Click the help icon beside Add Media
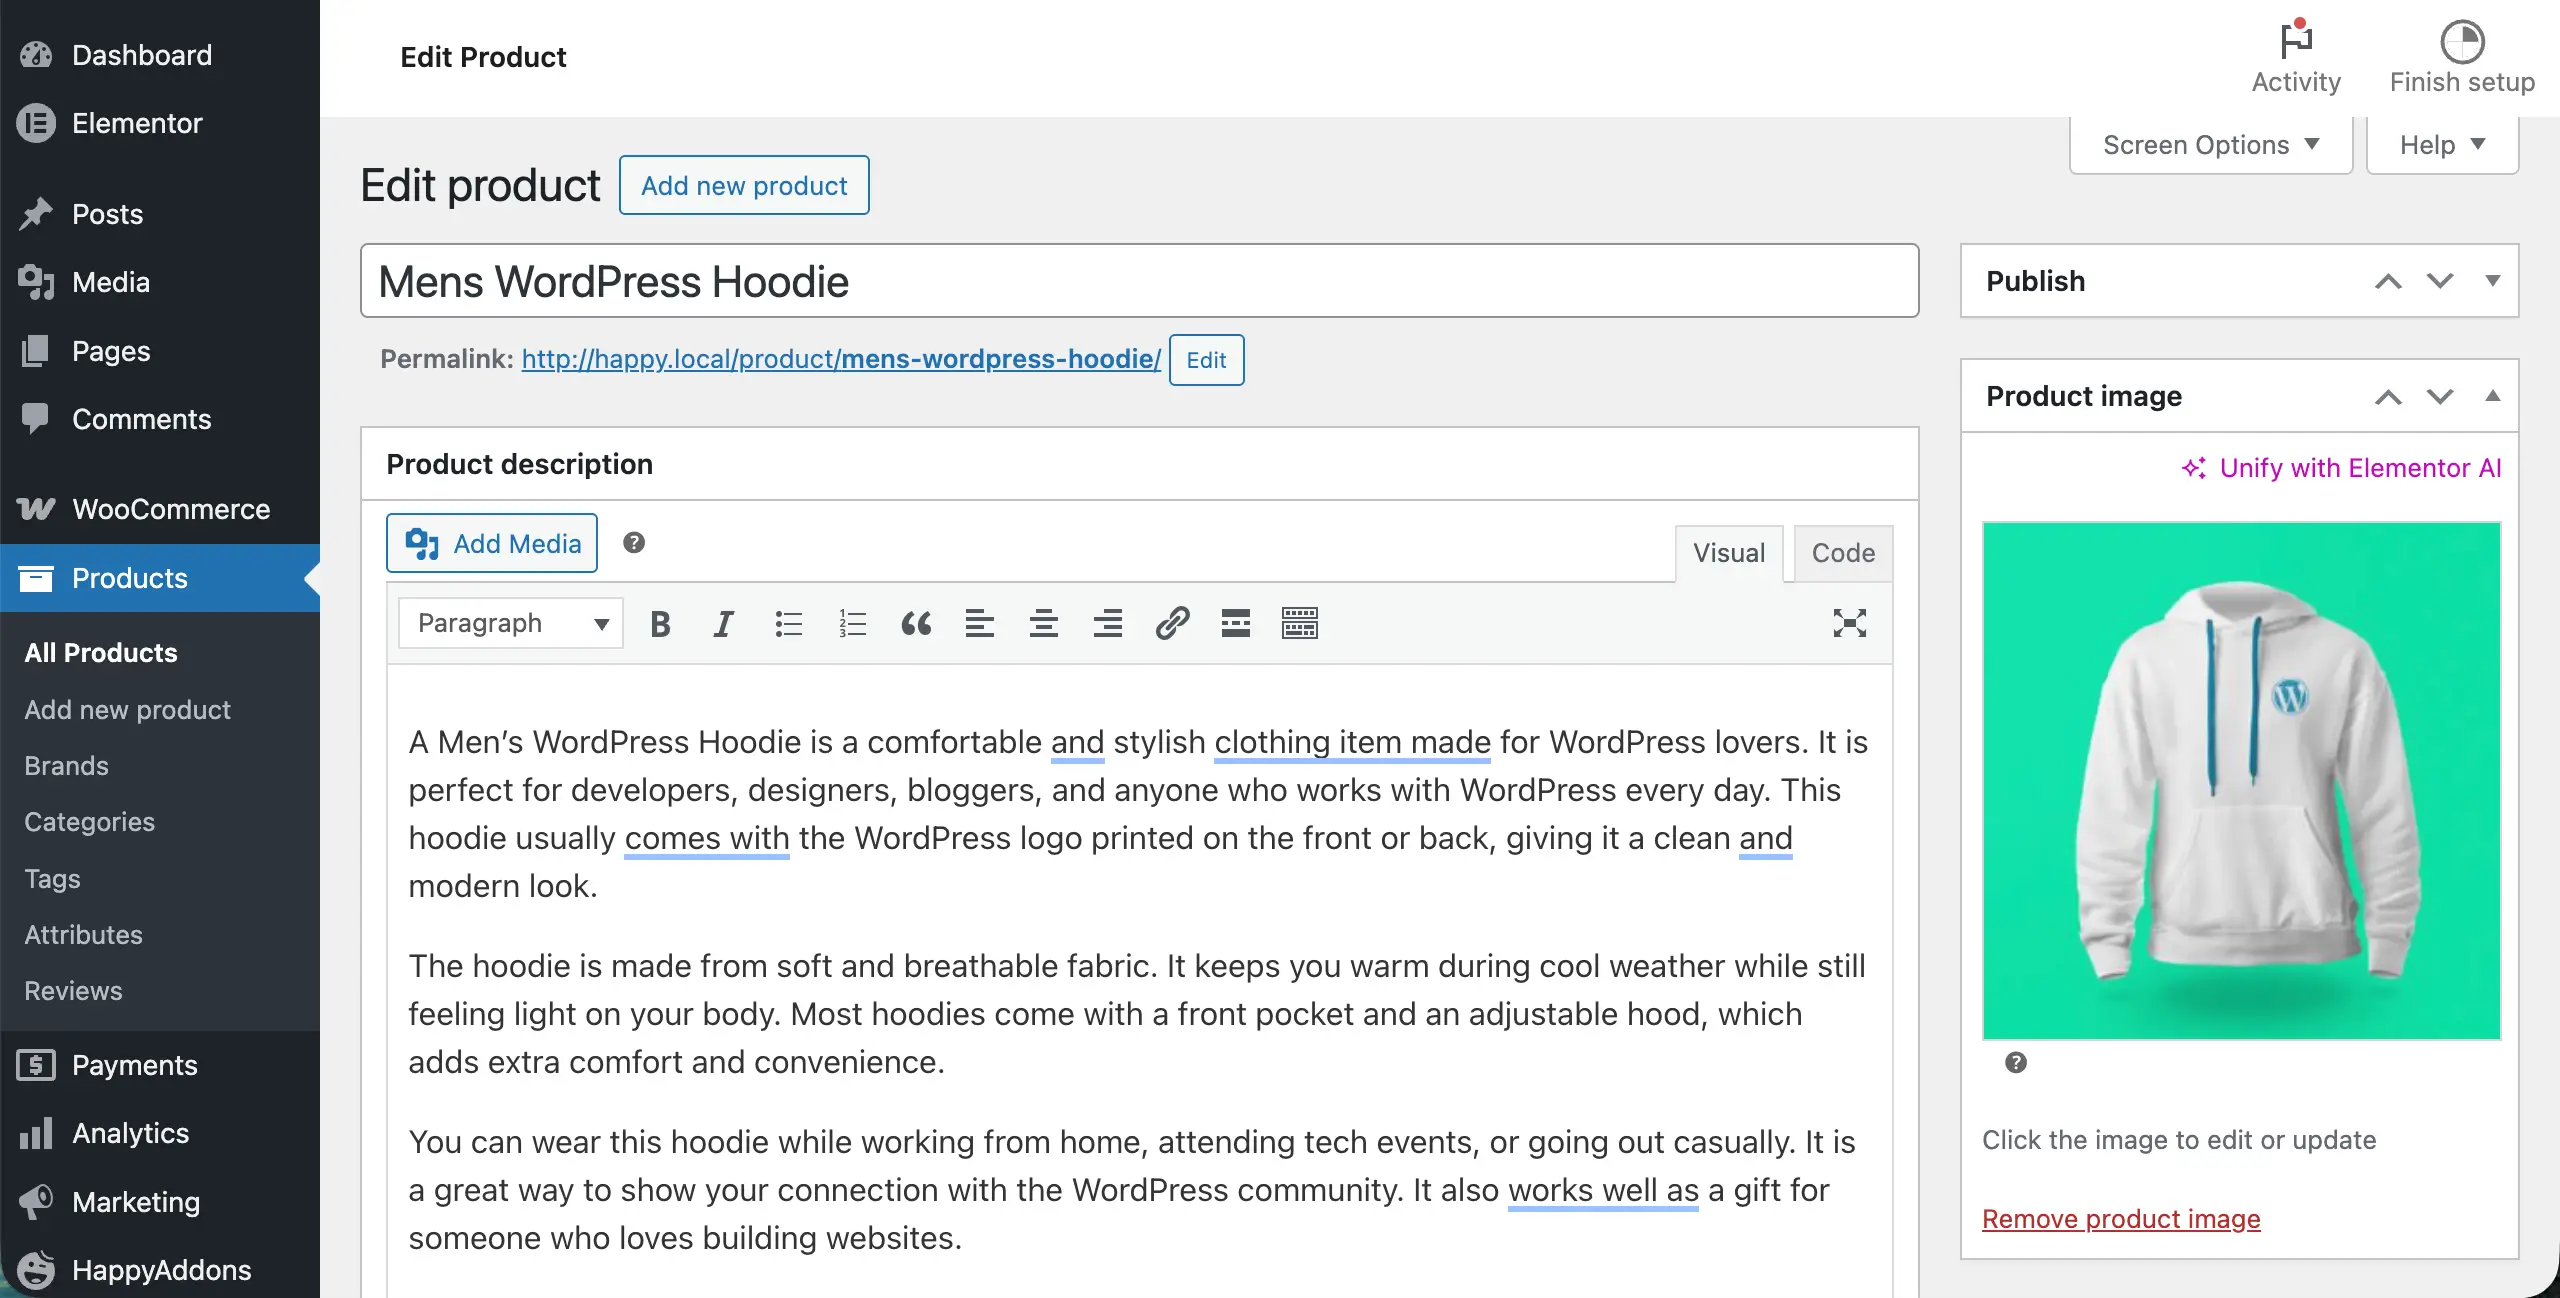Screen dimensions: 2560x1298 tap(634, 542)
